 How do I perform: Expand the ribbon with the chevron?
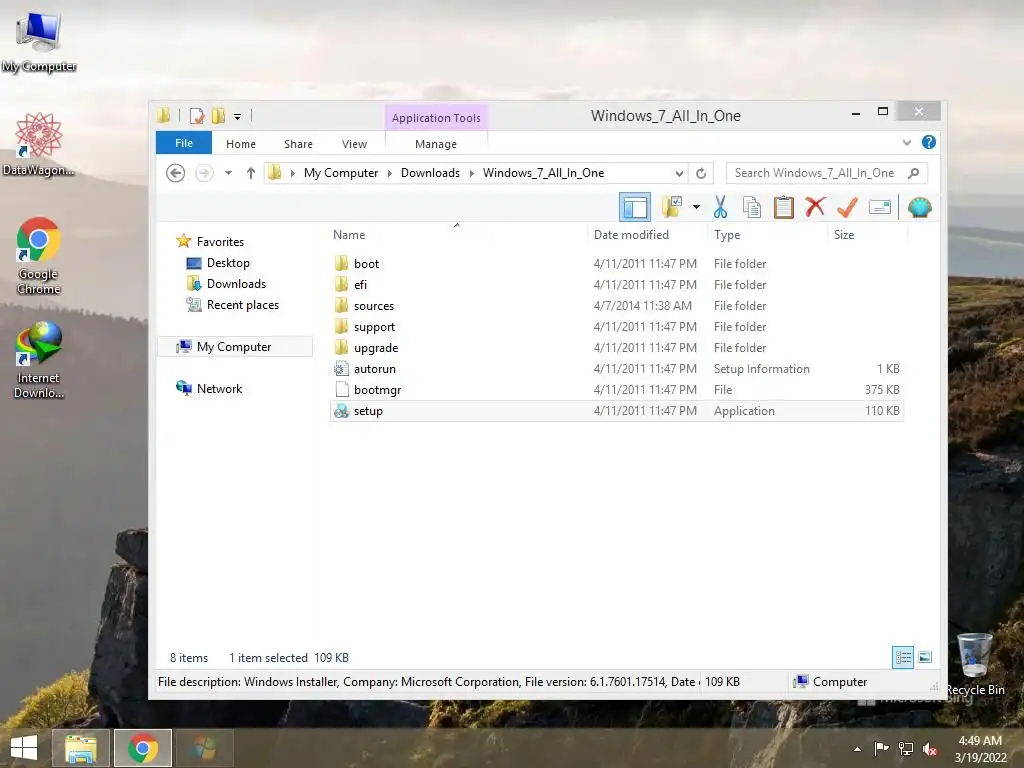point(906,142)
